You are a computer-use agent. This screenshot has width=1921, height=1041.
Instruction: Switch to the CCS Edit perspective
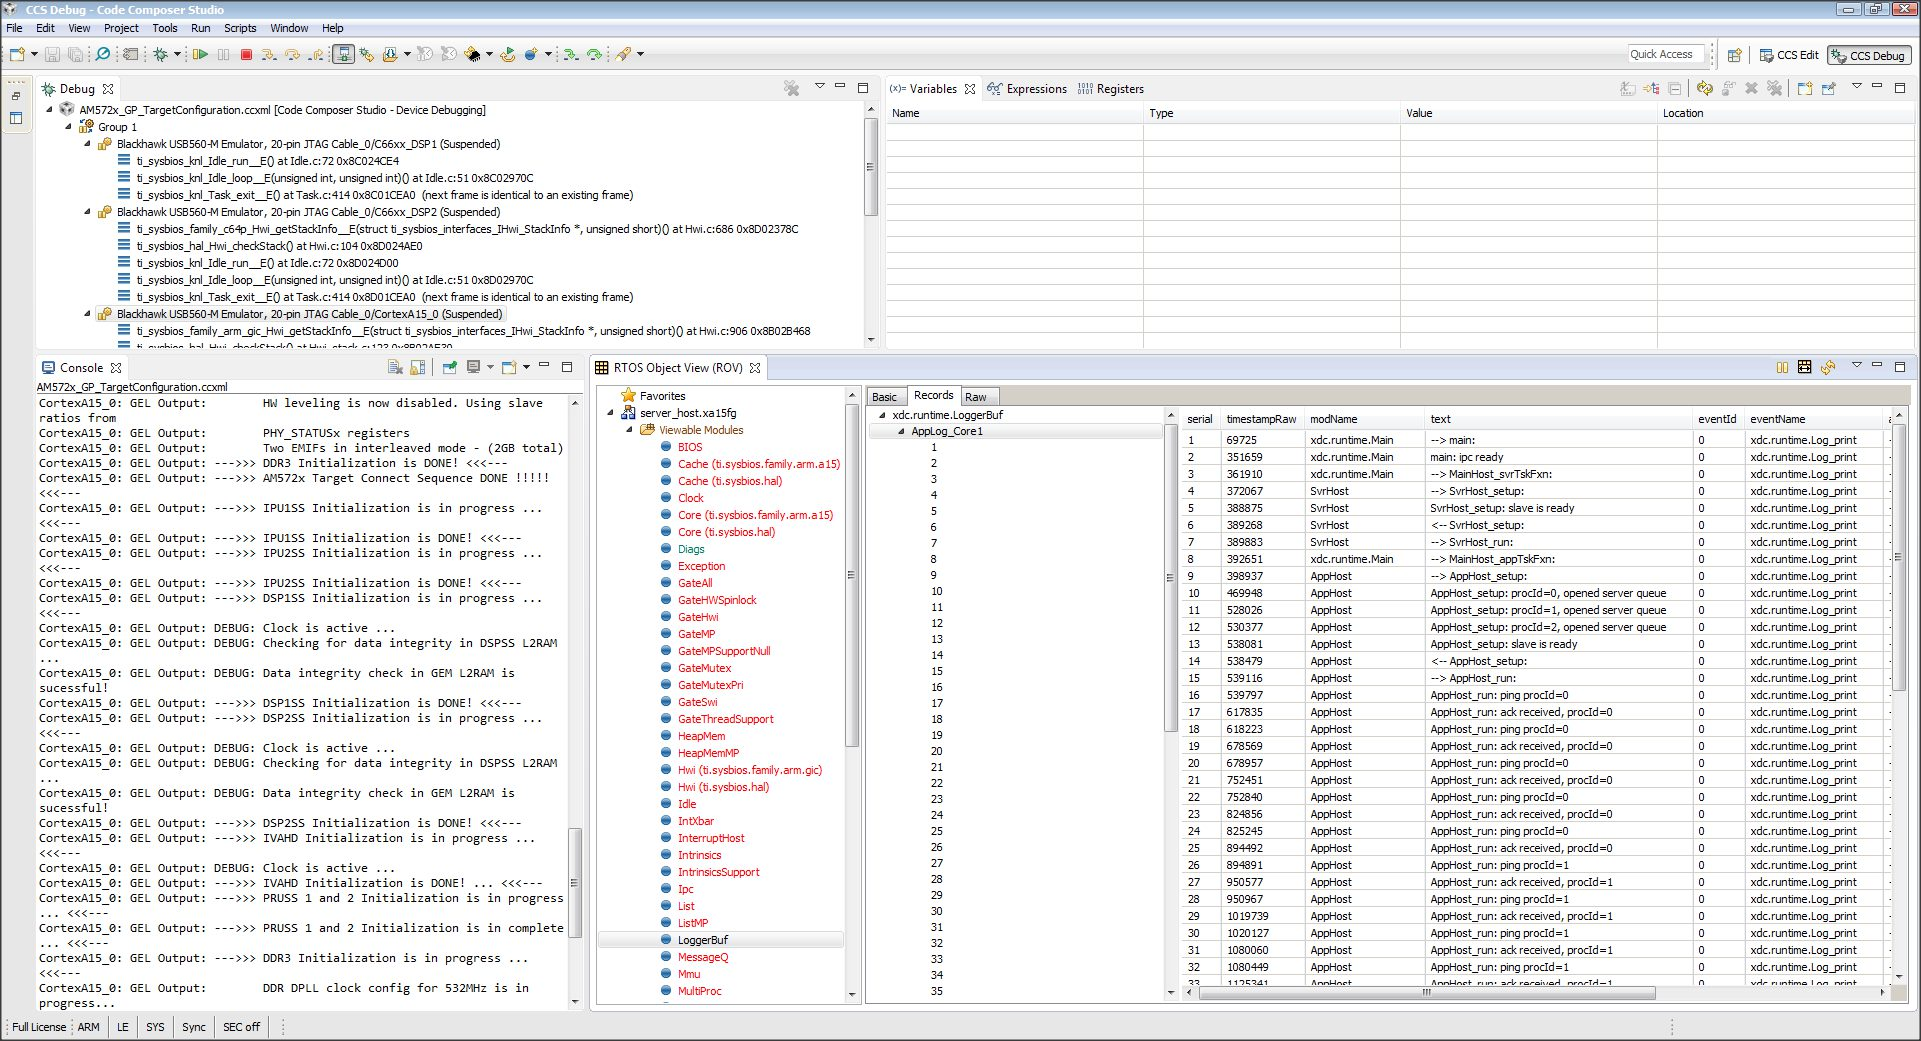[1789, 55]
